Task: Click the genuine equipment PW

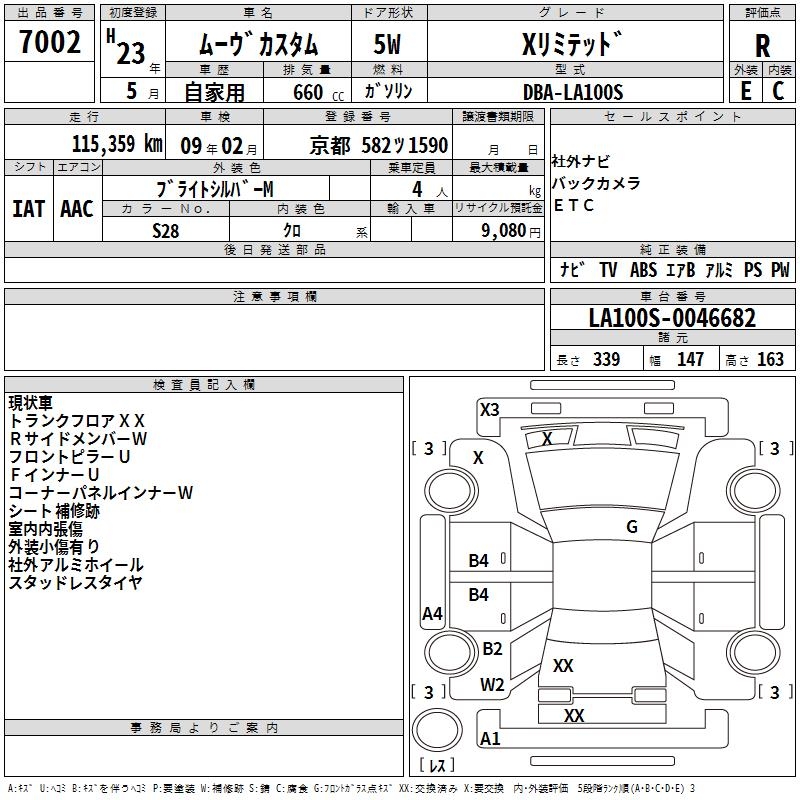Action: point(780,269)
